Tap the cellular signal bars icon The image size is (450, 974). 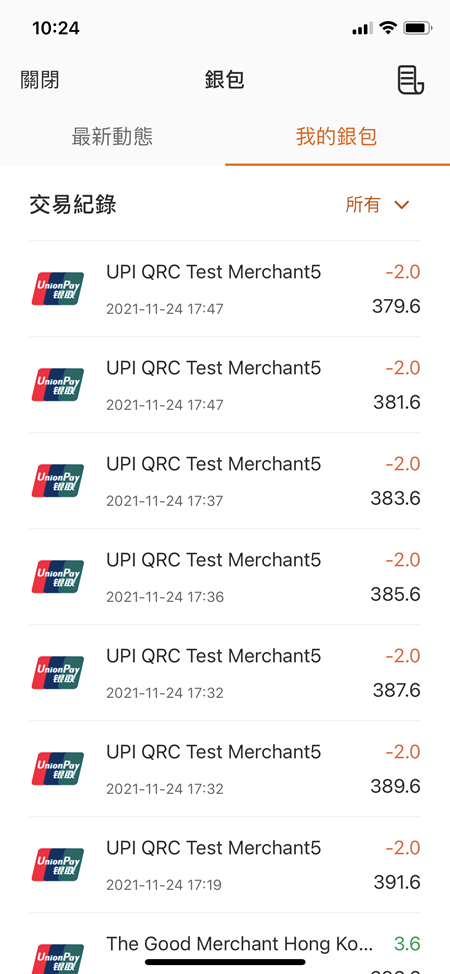coord(362,29)
